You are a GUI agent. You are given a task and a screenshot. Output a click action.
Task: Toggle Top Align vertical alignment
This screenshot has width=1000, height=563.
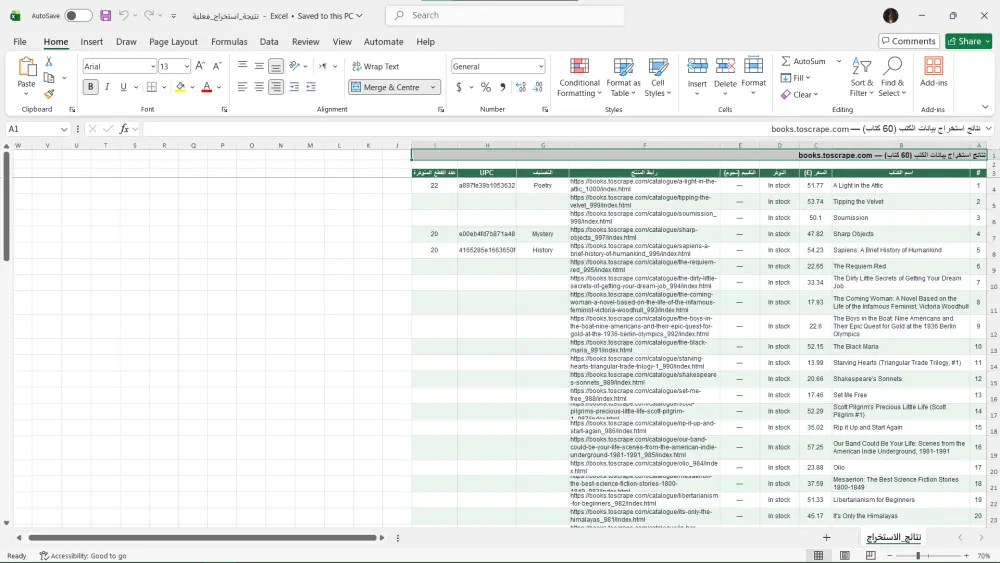tap(242, 66)
